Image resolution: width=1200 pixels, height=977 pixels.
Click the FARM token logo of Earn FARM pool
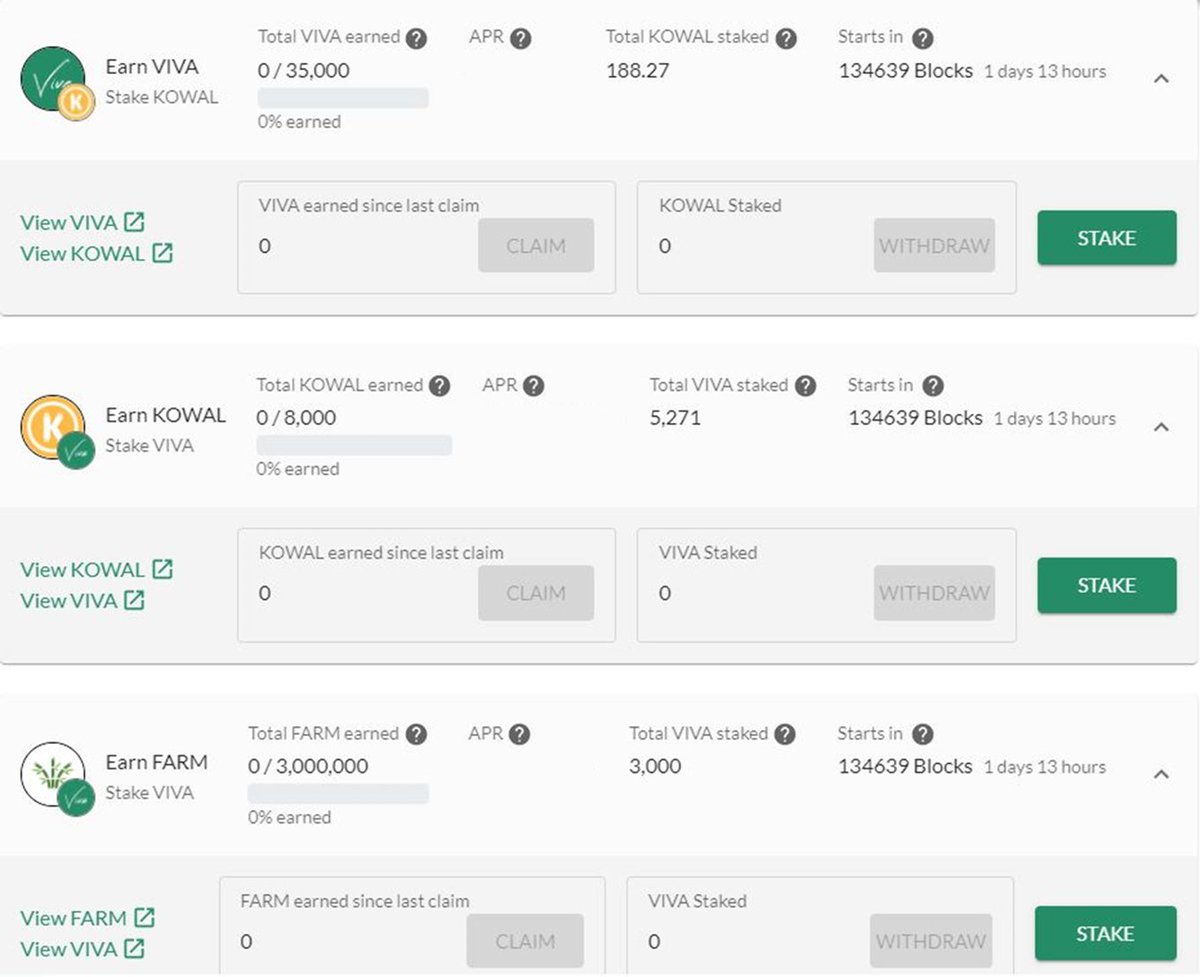pyautogui.click(x=56, y=778)
